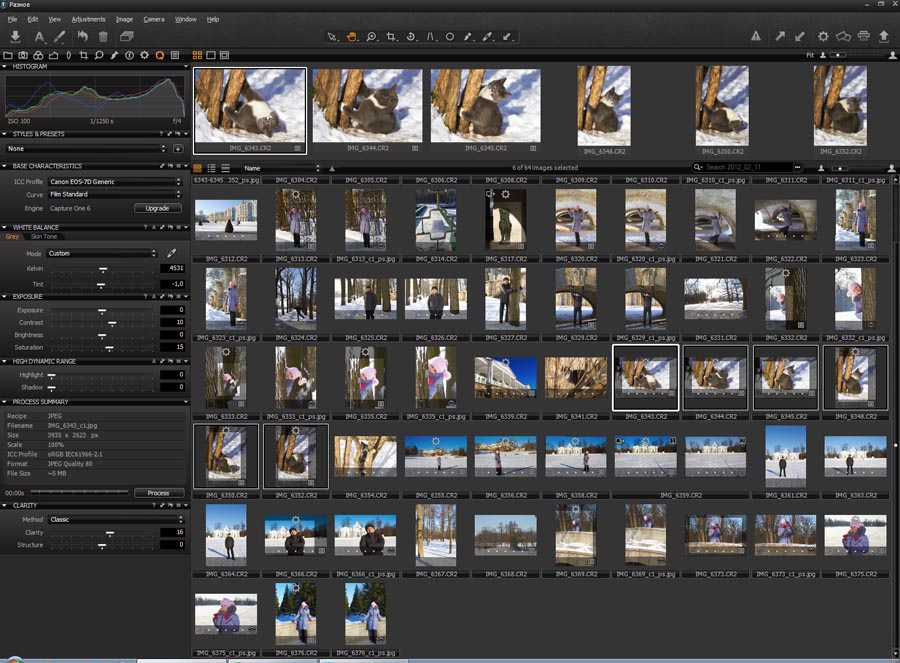Open the Adjustments menu
Viewport: 900px width, 663px height.
pos(88,20)
